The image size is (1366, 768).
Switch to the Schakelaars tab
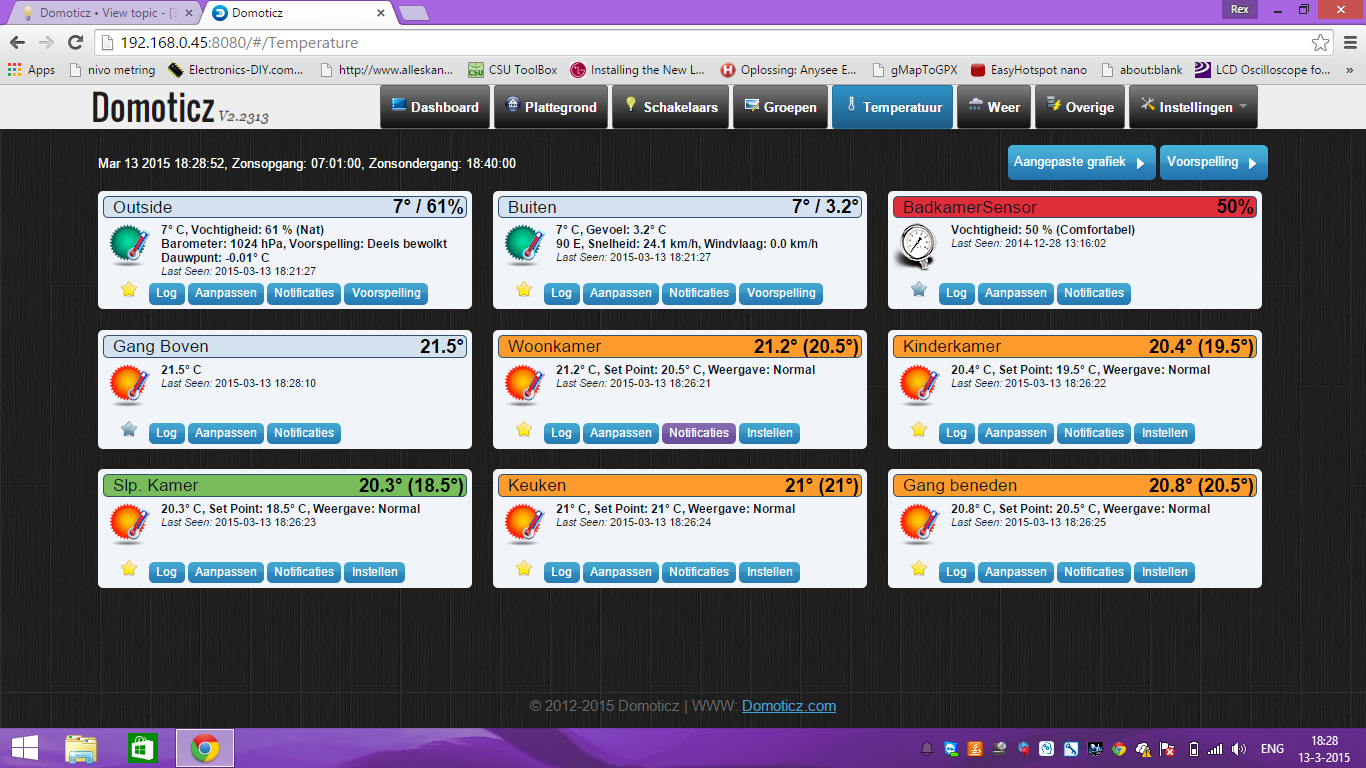click(x=671, y=107)
